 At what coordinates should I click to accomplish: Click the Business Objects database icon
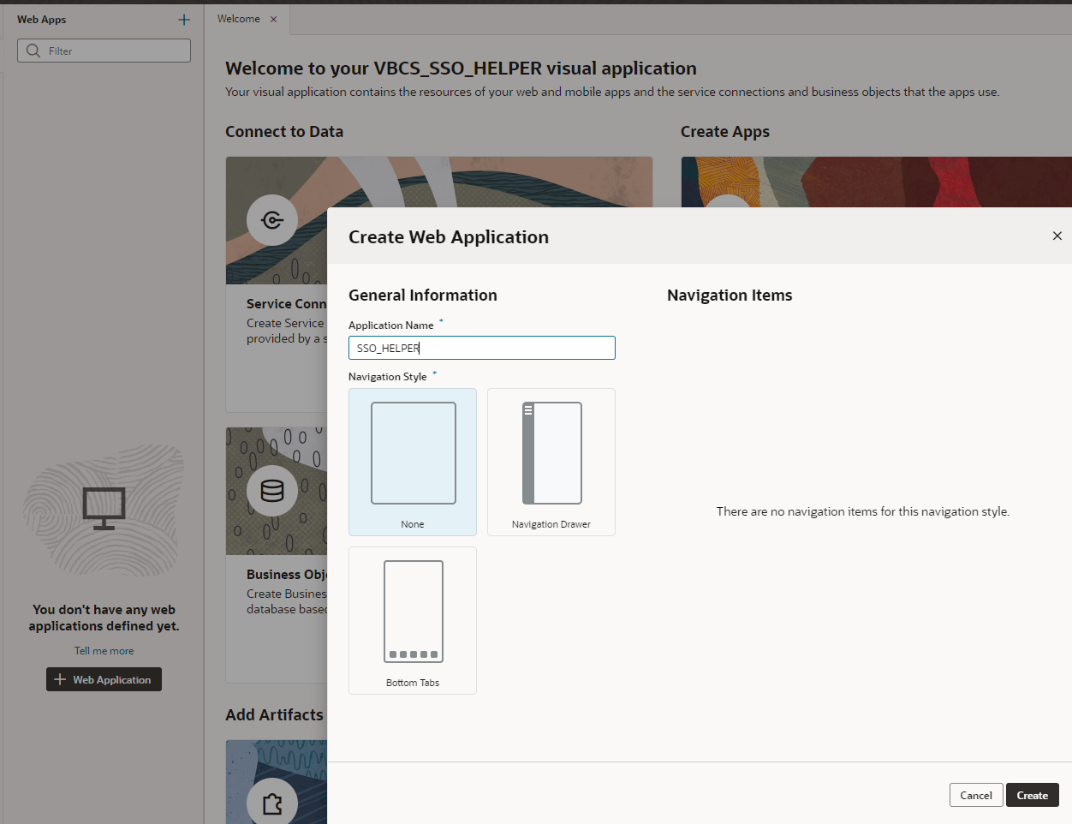(x=272, y=490)
